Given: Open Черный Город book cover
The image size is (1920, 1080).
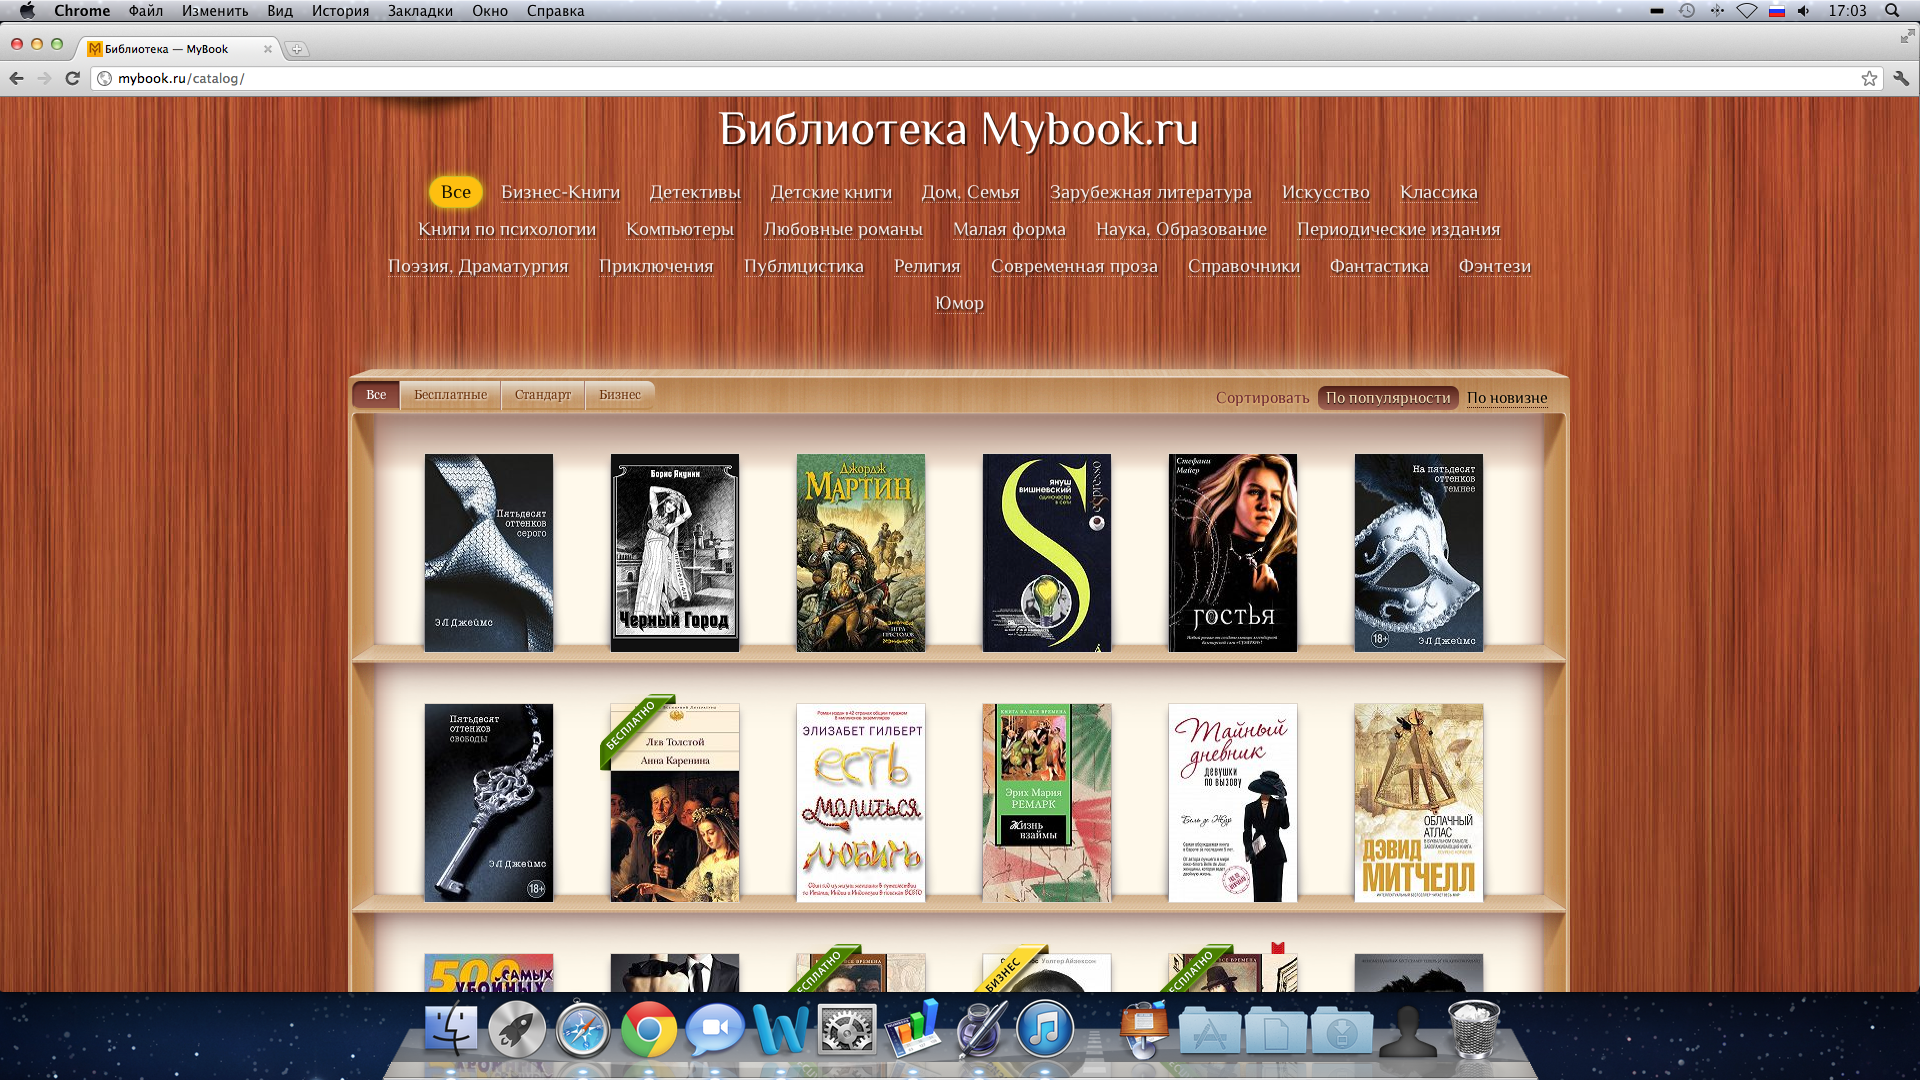Looking at the screenshot, I should [x=675, y=553].
